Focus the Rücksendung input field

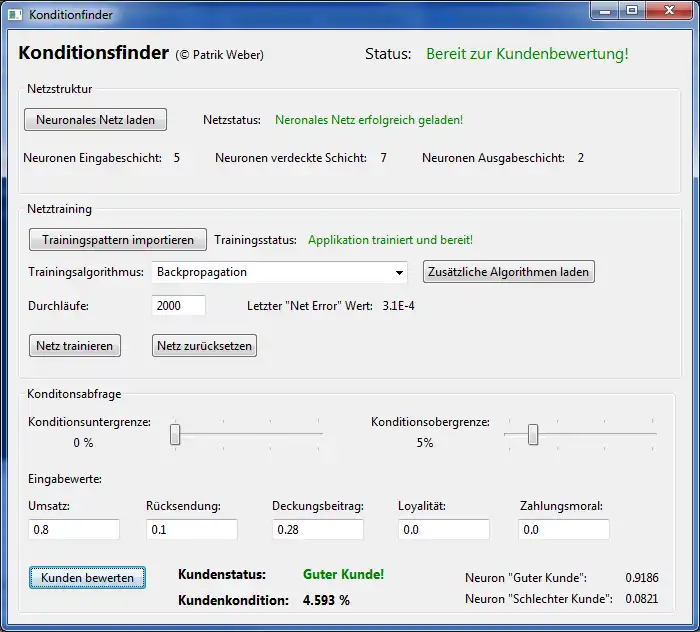tap(192, 530)
